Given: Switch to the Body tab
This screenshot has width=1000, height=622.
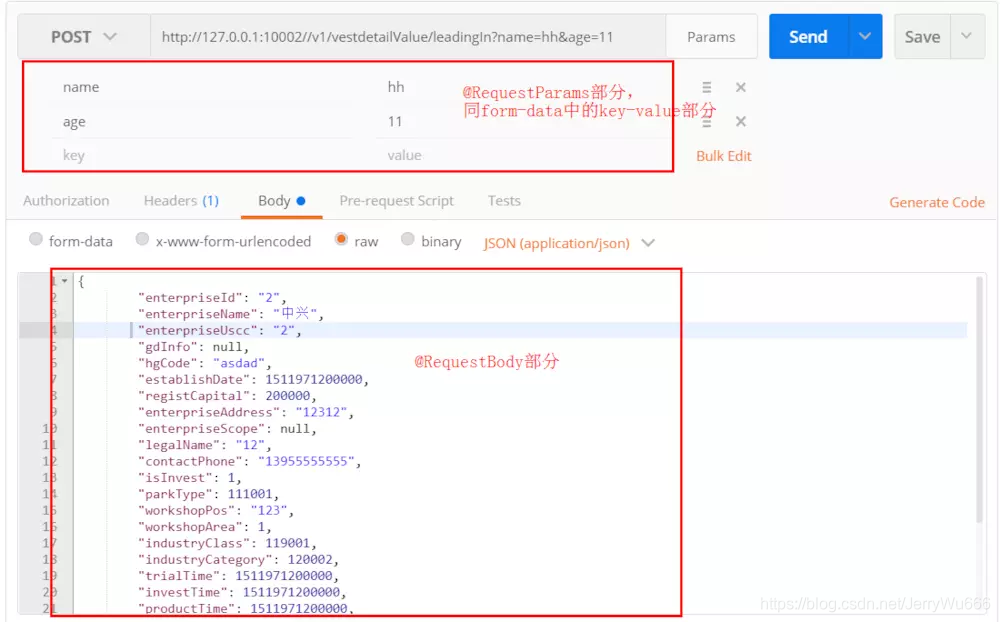Looking at the screenshot, I should click(x=281, y=201).
